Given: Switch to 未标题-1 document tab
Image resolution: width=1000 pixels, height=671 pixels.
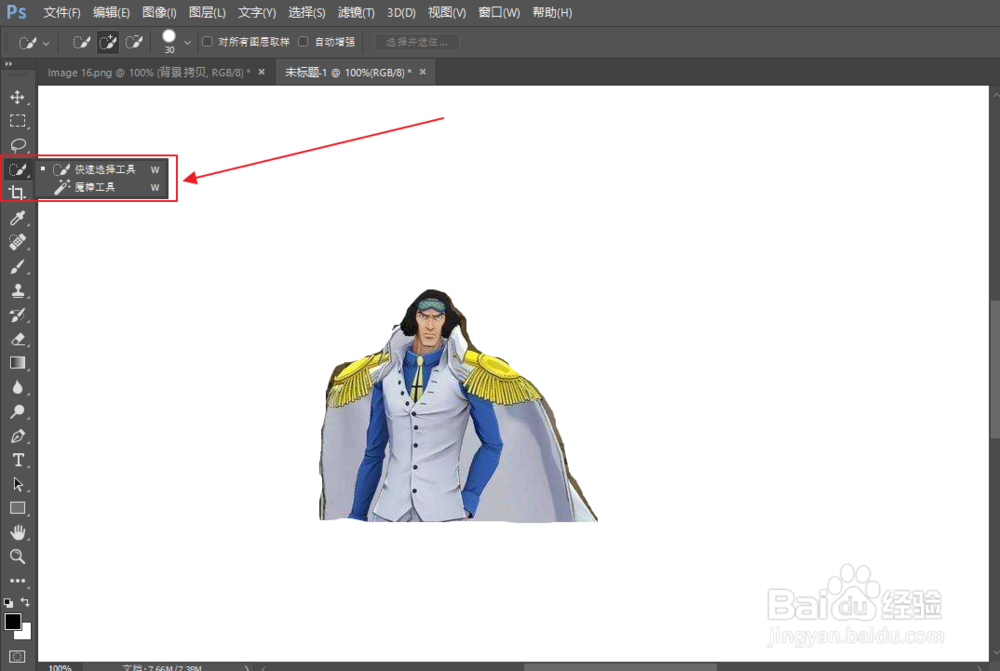Looking at the screenshot, I should pyautogui.click(x=348, y=73).
